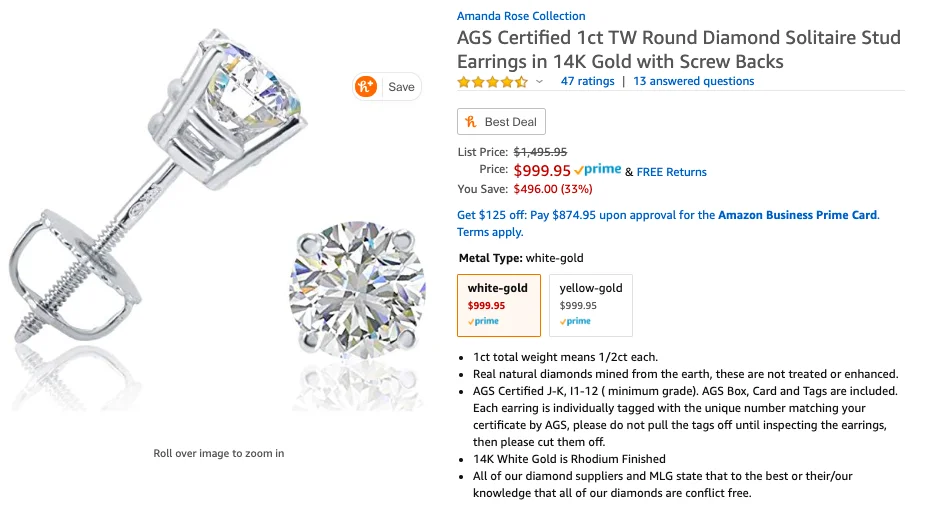Screen dimensions: 936x511
Task: Click the Terms apply link
Action: tap(490, 232)
